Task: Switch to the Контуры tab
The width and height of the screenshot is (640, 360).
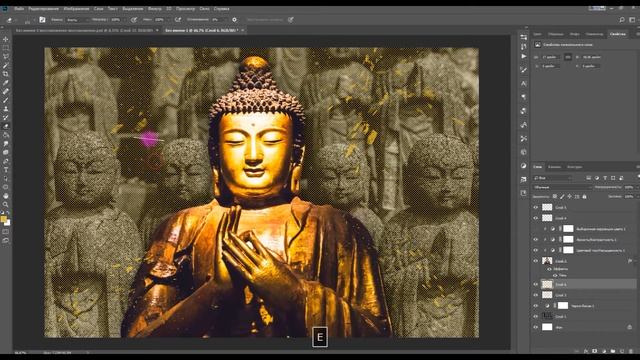Action: pyautogui.click(x=574, y=167)
